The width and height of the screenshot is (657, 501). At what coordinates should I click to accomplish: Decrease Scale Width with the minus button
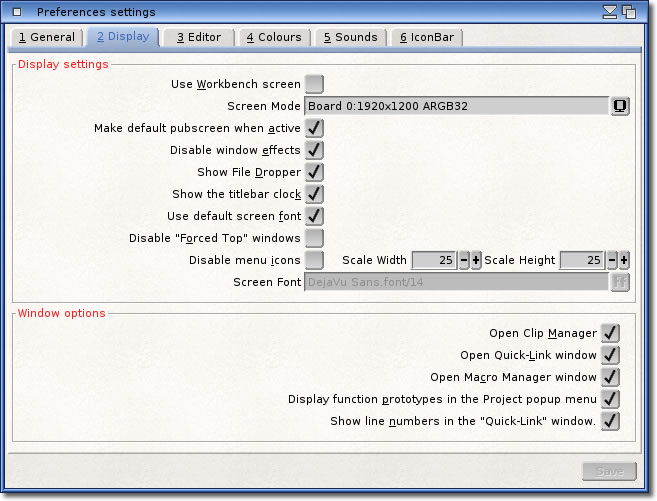pyautogui.click(x=464, y=260)
